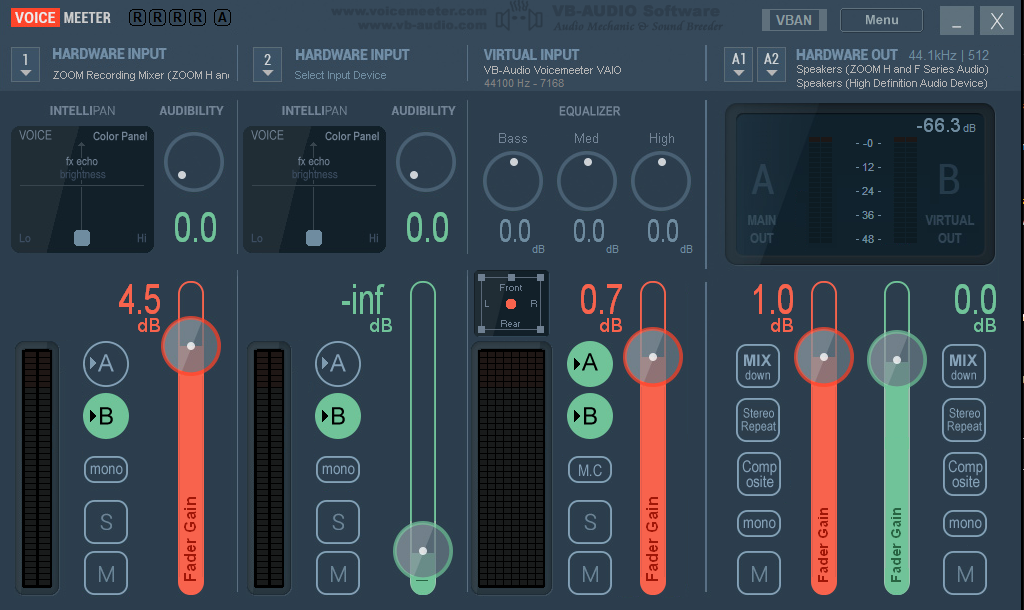Open Hardware Input 2 device selector
Viewport: 1024px width, 610px height.
267,65
